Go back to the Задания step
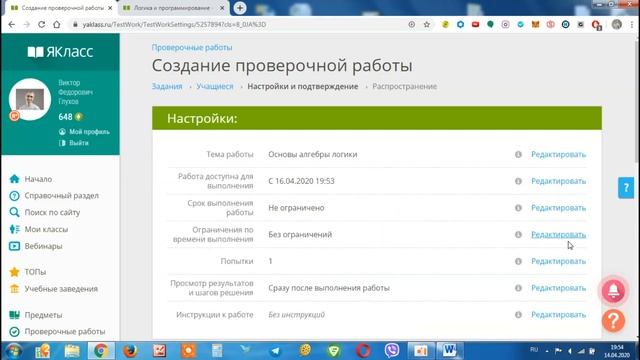This screenshot has height=360, width=640. (167, 87)
